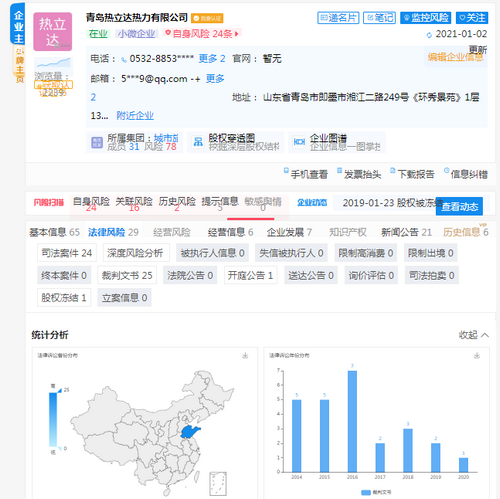Click the phone icon beside 0532-8853
500x499 pixels.
124,60
